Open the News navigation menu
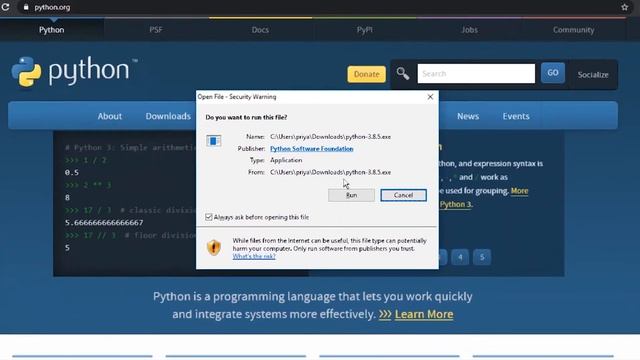 click(x=468, y=116)
